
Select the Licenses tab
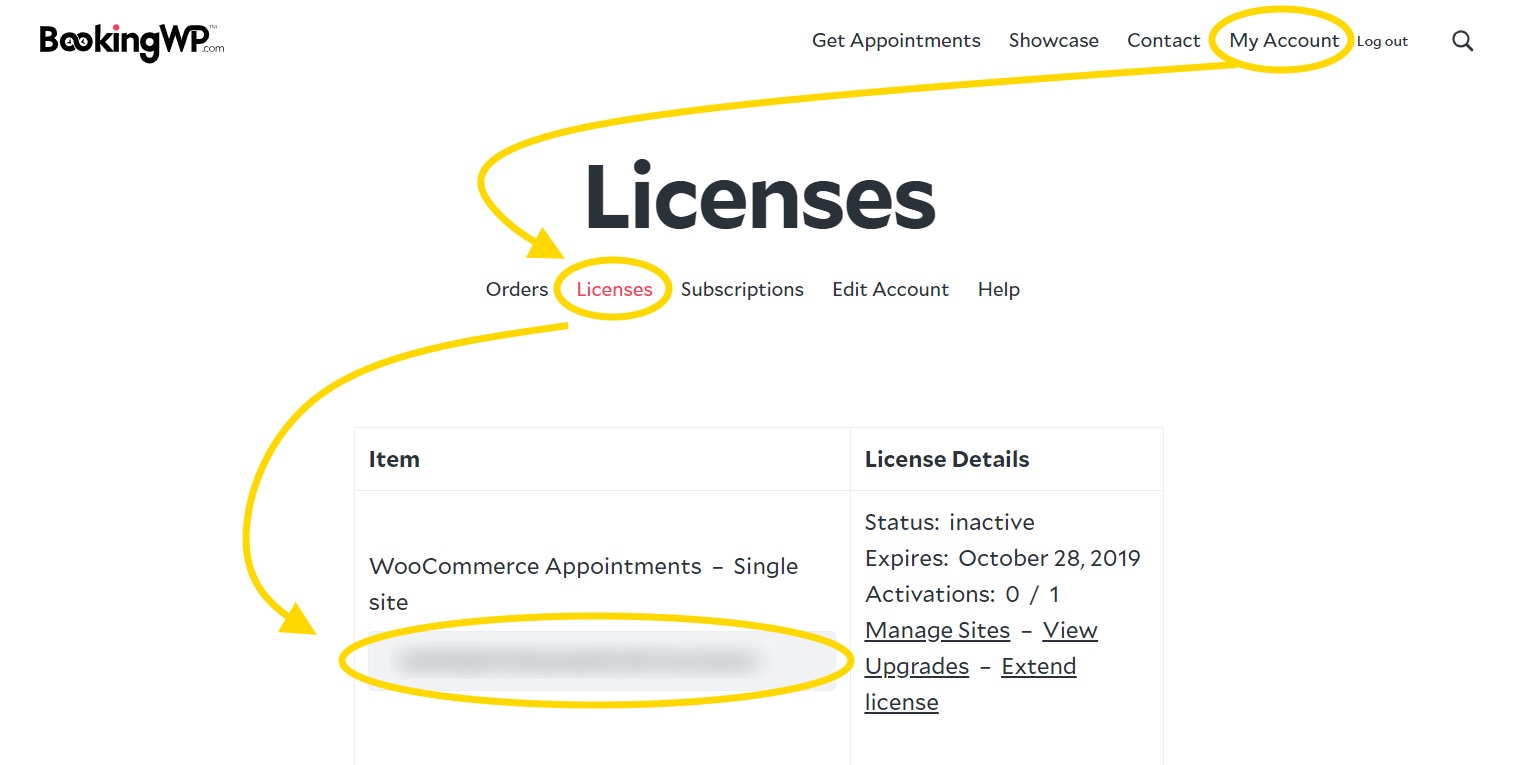tap(612, 289)
